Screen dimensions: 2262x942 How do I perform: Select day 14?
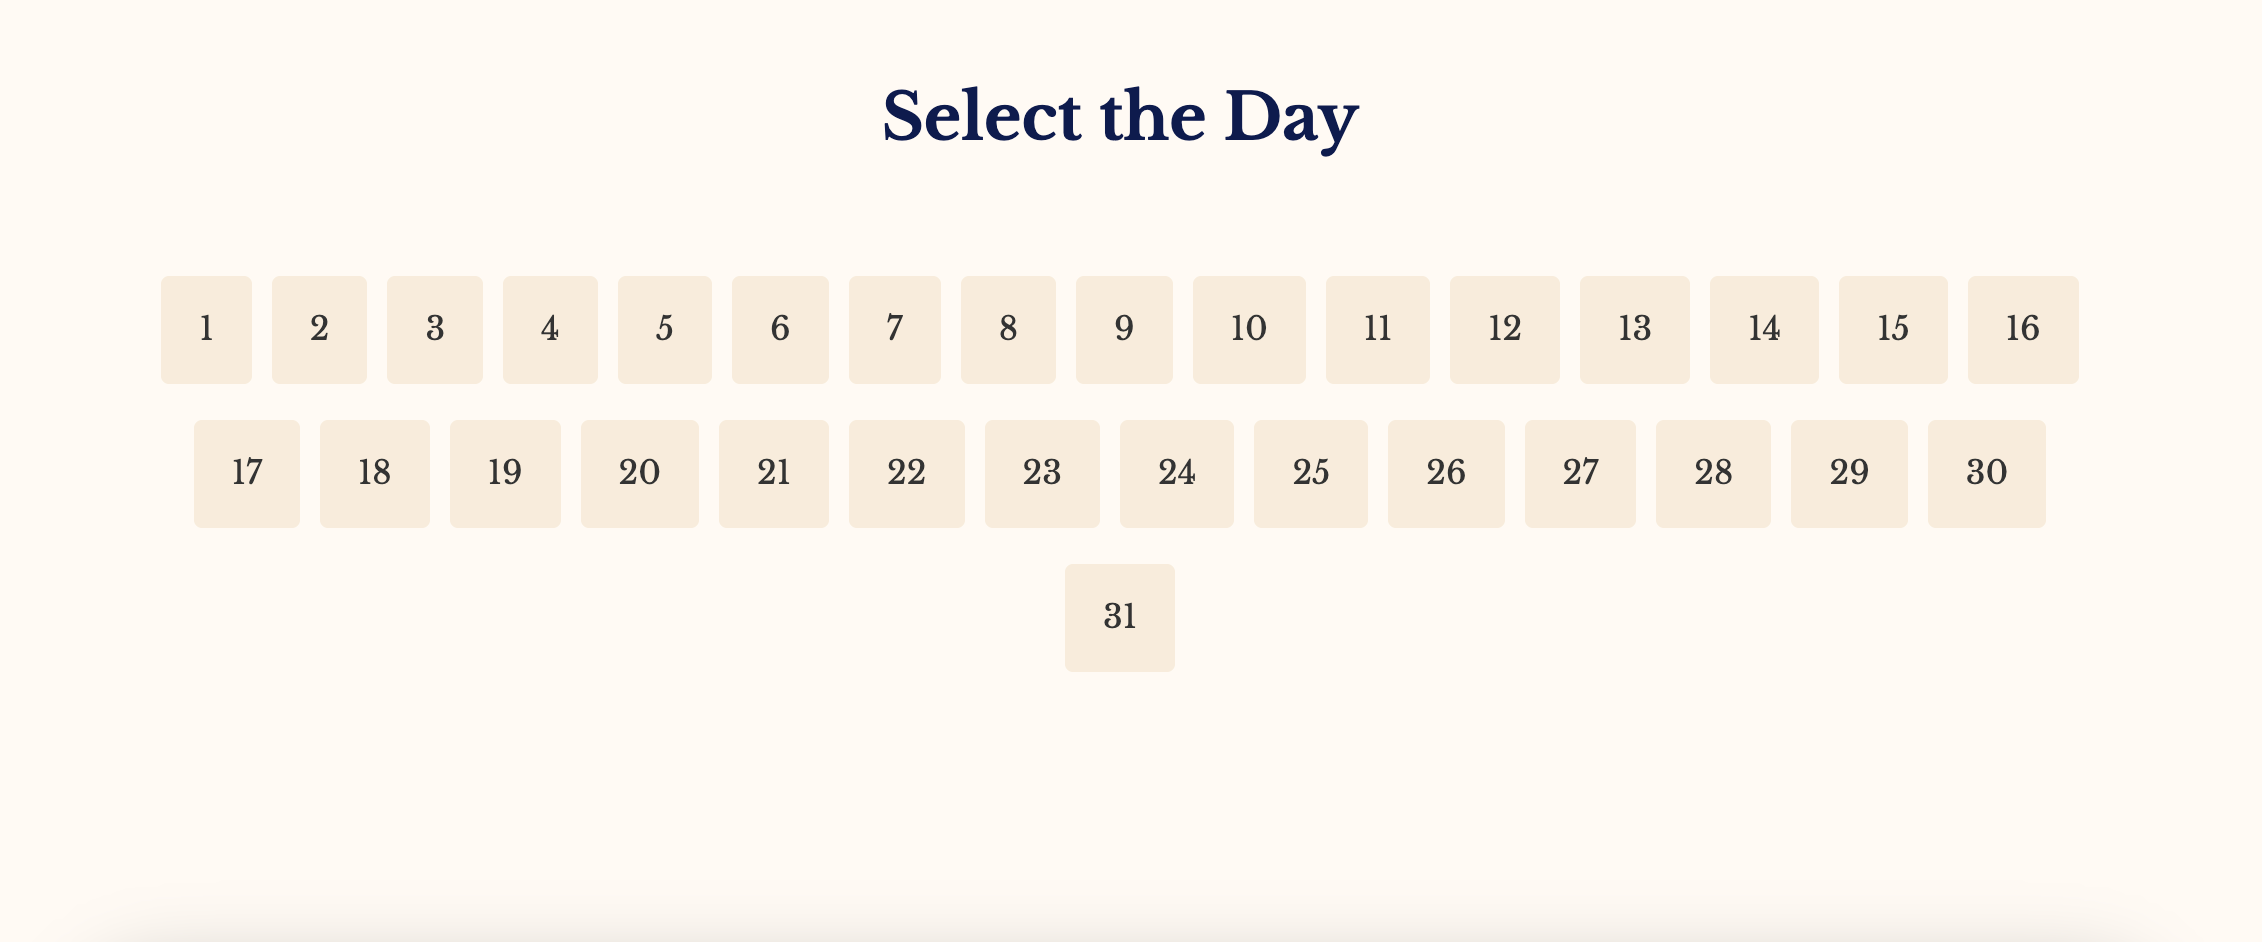(1764, 330)
